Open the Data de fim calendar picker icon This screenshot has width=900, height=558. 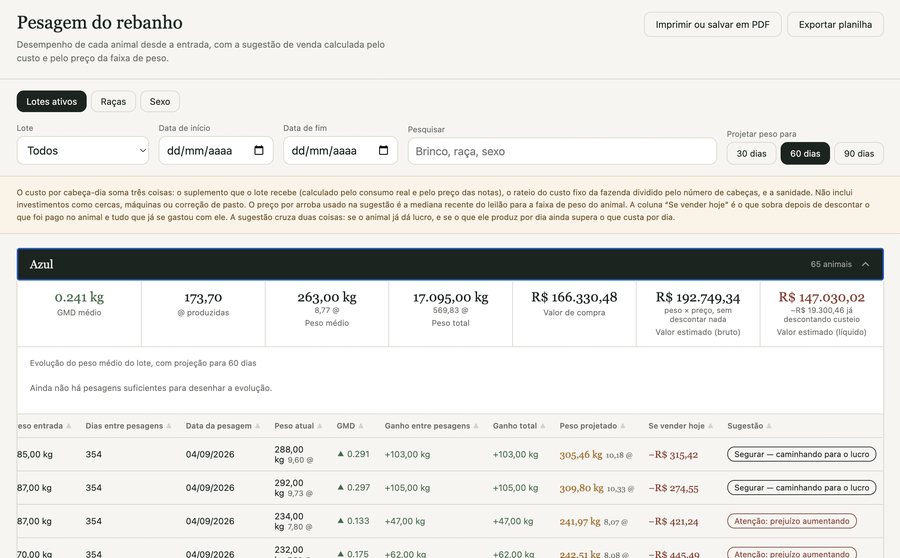click(383, 150)
